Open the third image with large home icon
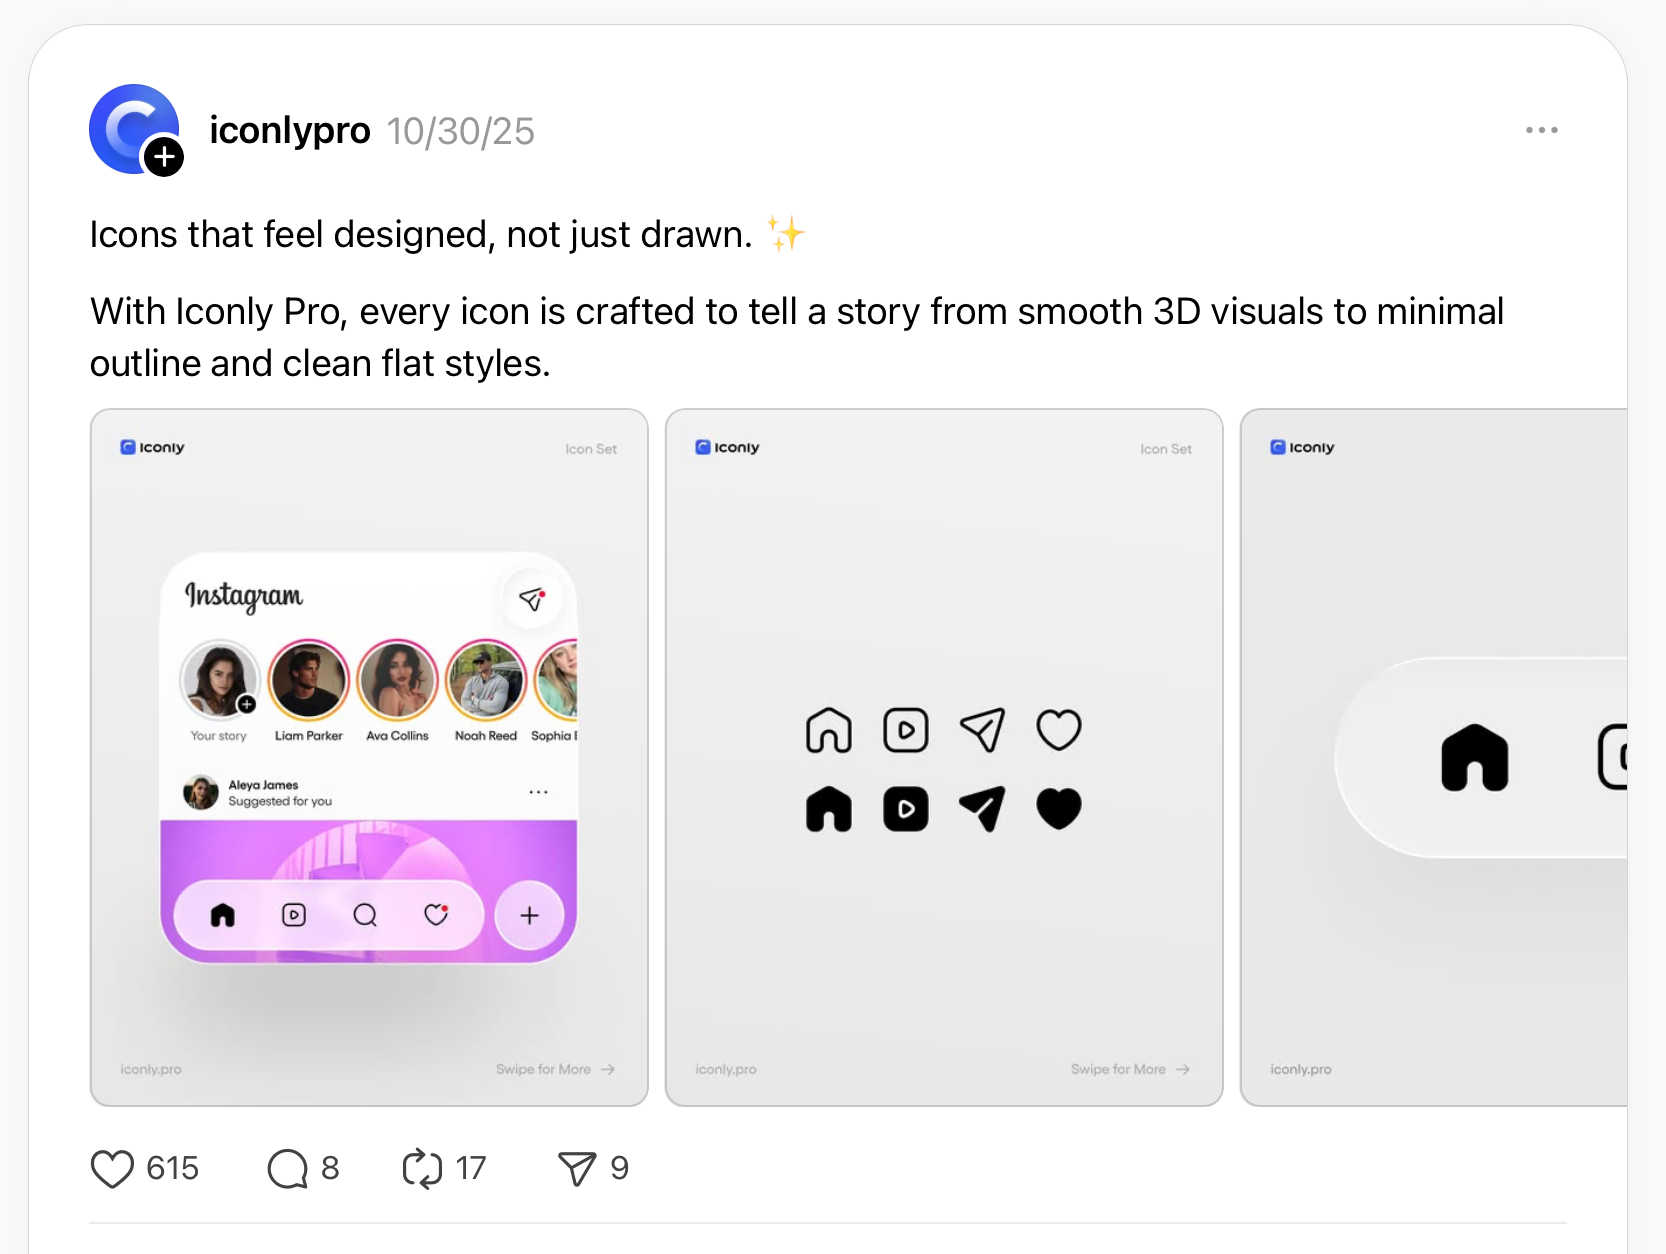Viewport: 1666px width, 1254px height. [x=1434, y=757]
